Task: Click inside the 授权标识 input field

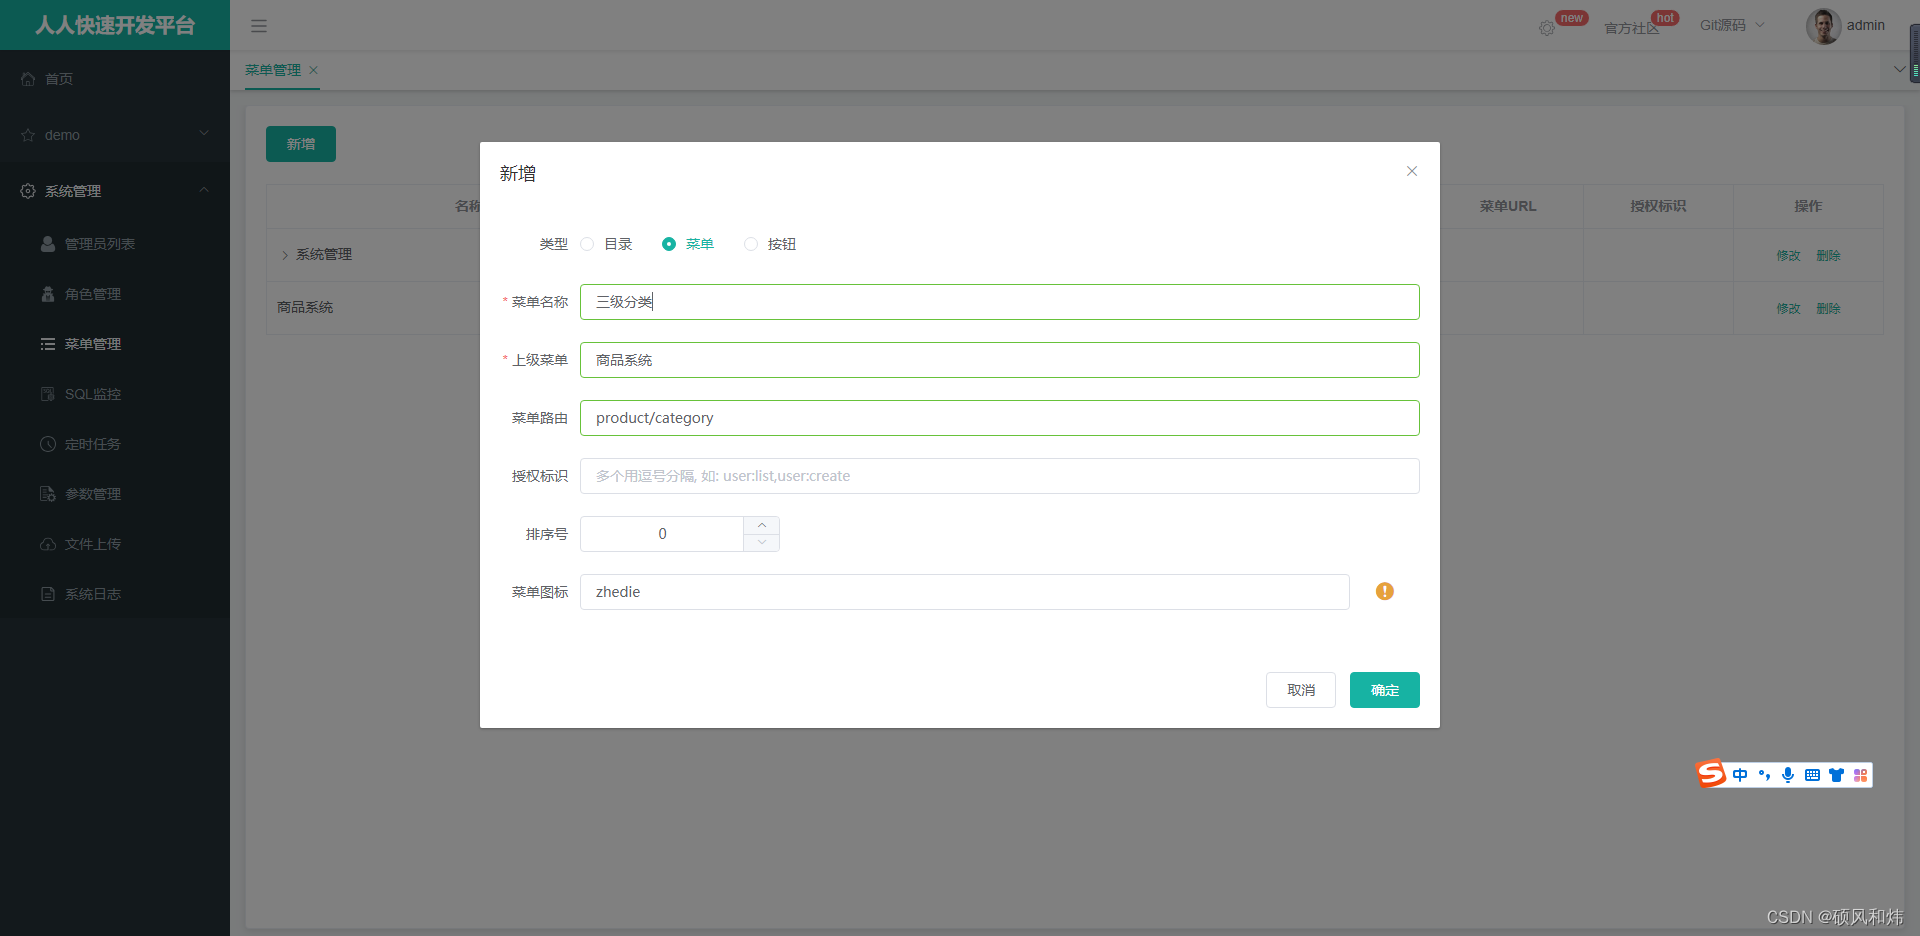Action: [999, 476]
